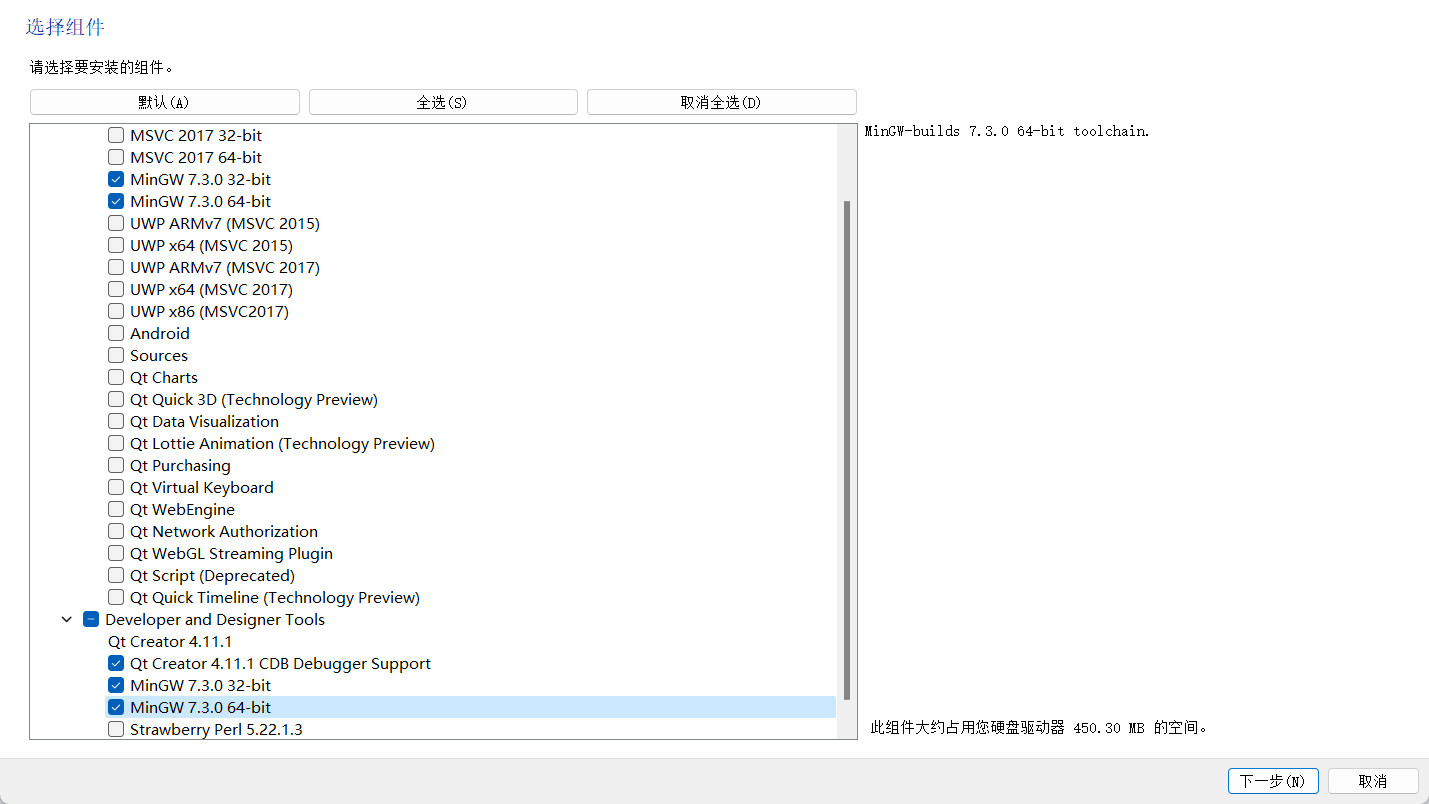Collapse the Developer and Designer Tools group
Viewport: 1429px width, 804px height.
point(67,619)
